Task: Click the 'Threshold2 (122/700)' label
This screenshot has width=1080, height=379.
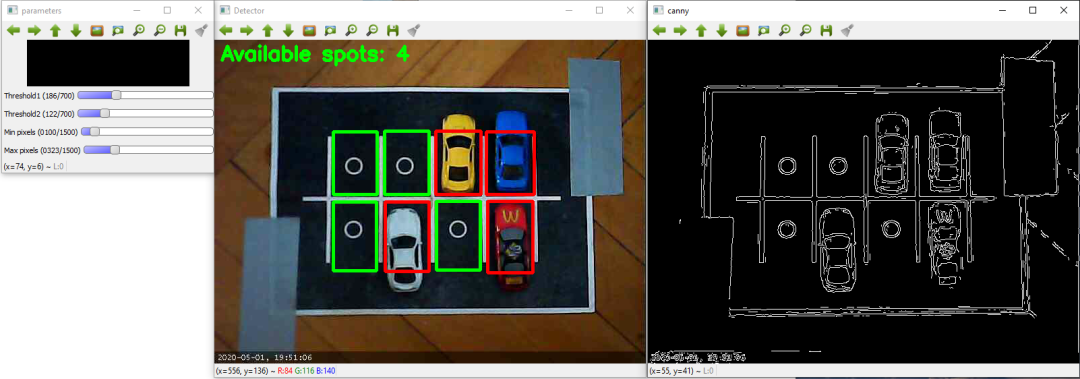Action: point(39,113)
